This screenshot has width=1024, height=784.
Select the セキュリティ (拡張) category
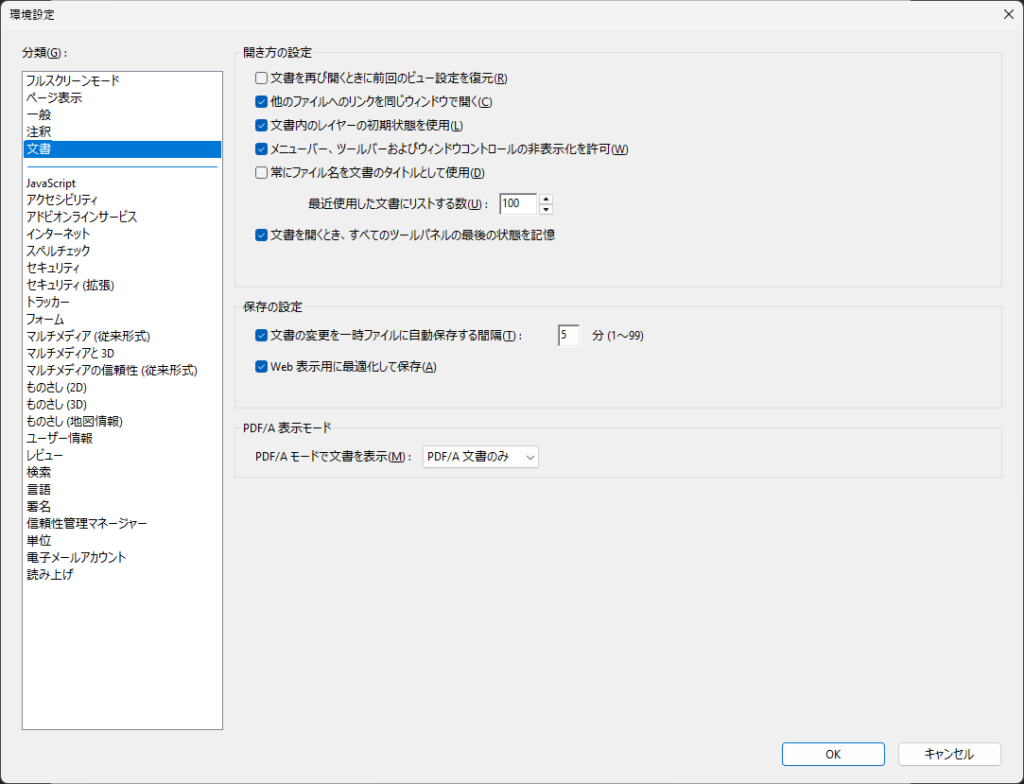pos(70,285)
